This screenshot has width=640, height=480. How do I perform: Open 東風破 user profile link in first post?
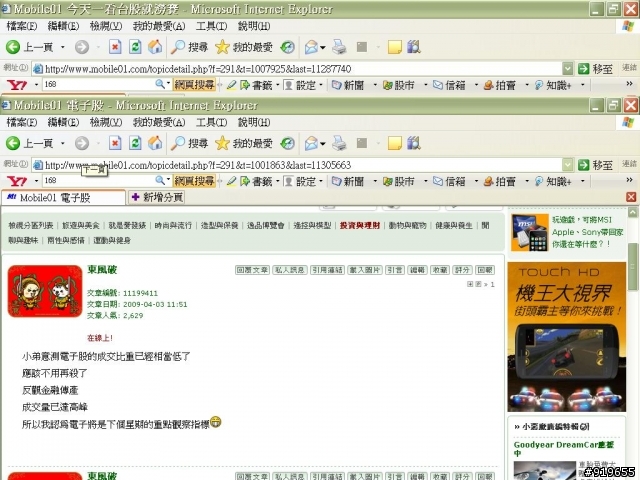click(102, 269)
